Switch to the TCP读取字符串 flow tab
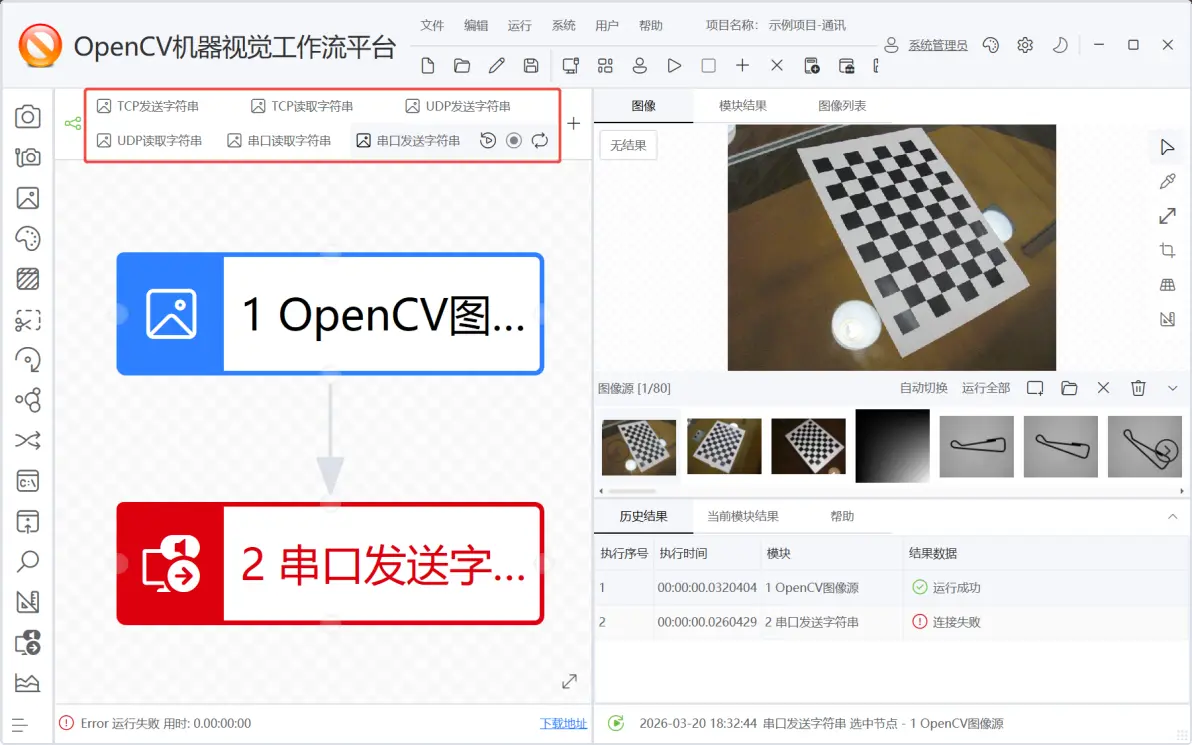Screen dimensions: 1192x745 coord(302,106)
